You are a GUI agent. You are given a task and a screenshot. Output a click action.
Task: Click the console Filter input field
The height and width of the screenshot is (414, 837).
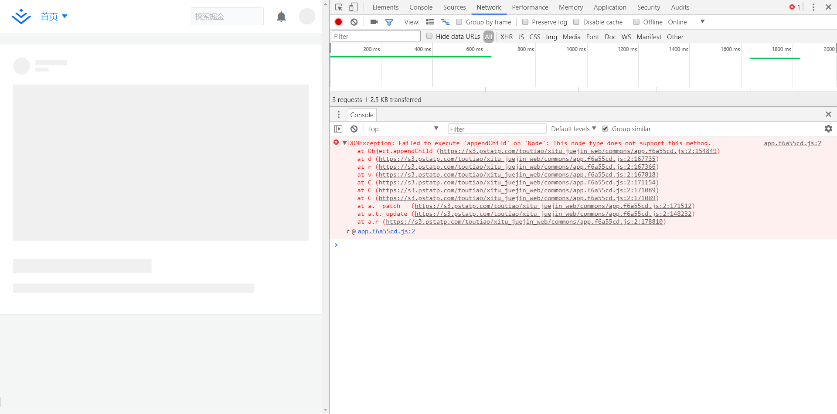[496, 129]
